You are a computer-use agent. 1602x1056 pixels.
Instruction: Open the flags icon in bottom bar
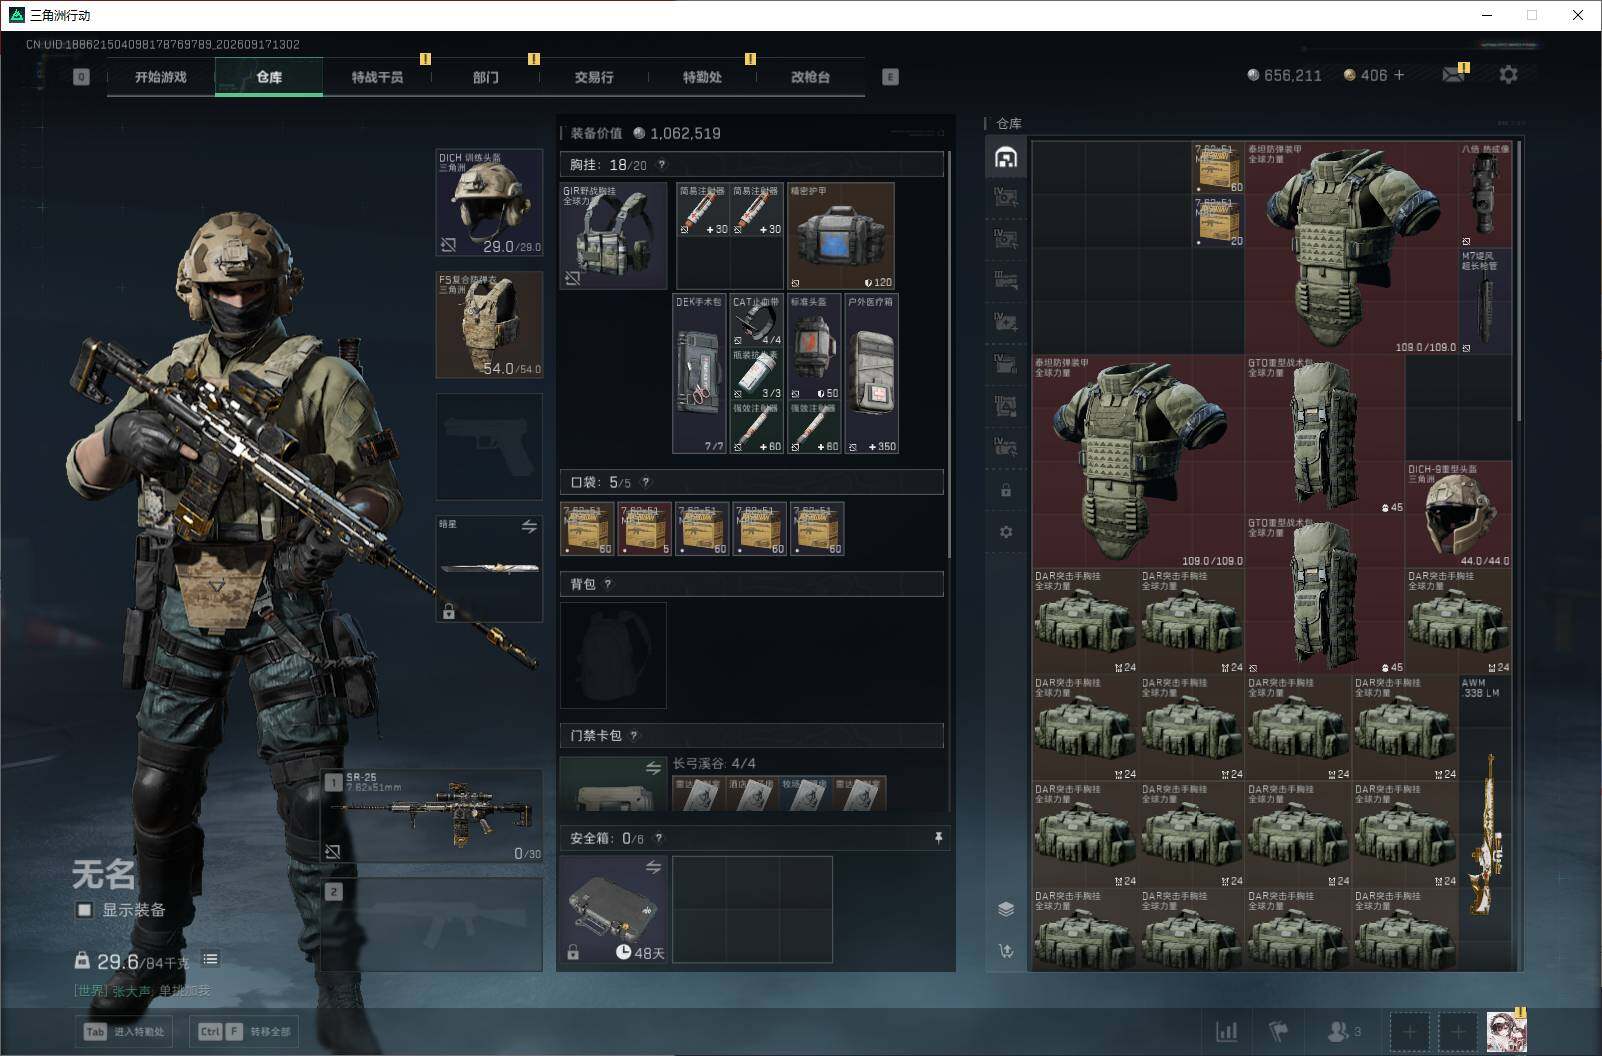1278,1031
